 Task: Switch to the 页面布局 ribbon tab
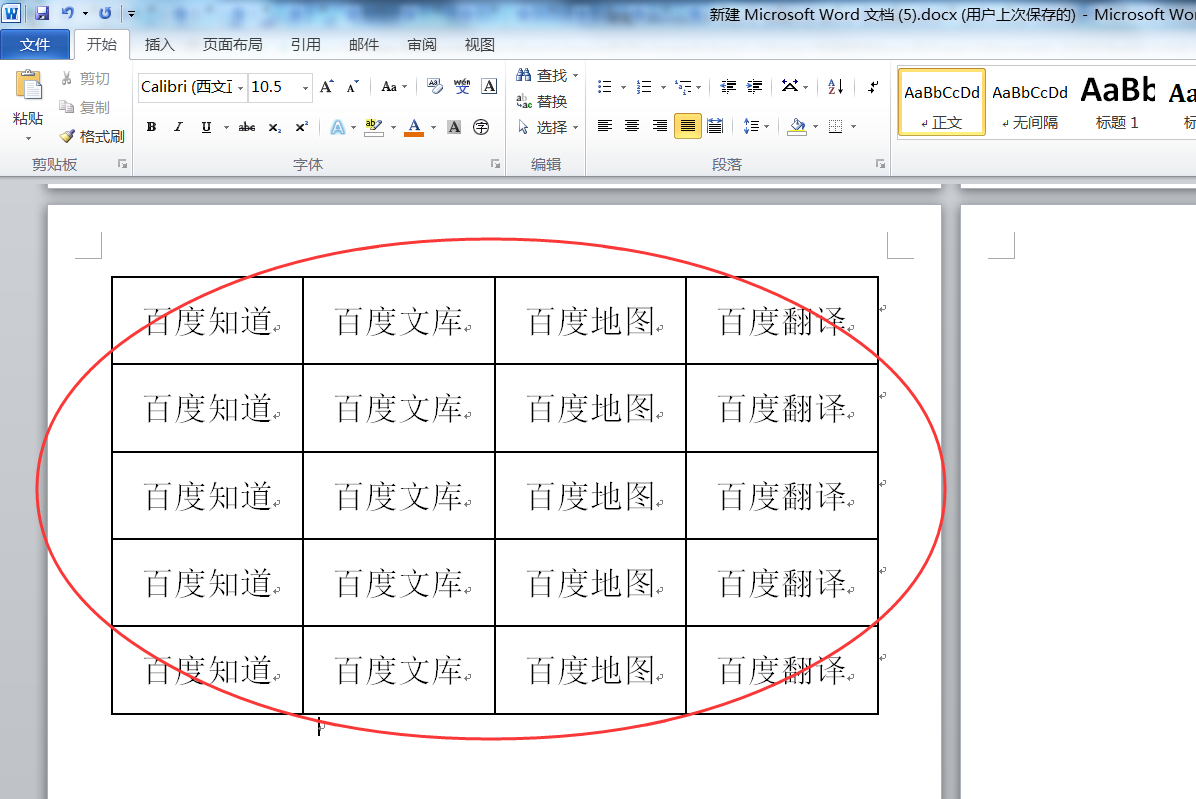point(232,45)
